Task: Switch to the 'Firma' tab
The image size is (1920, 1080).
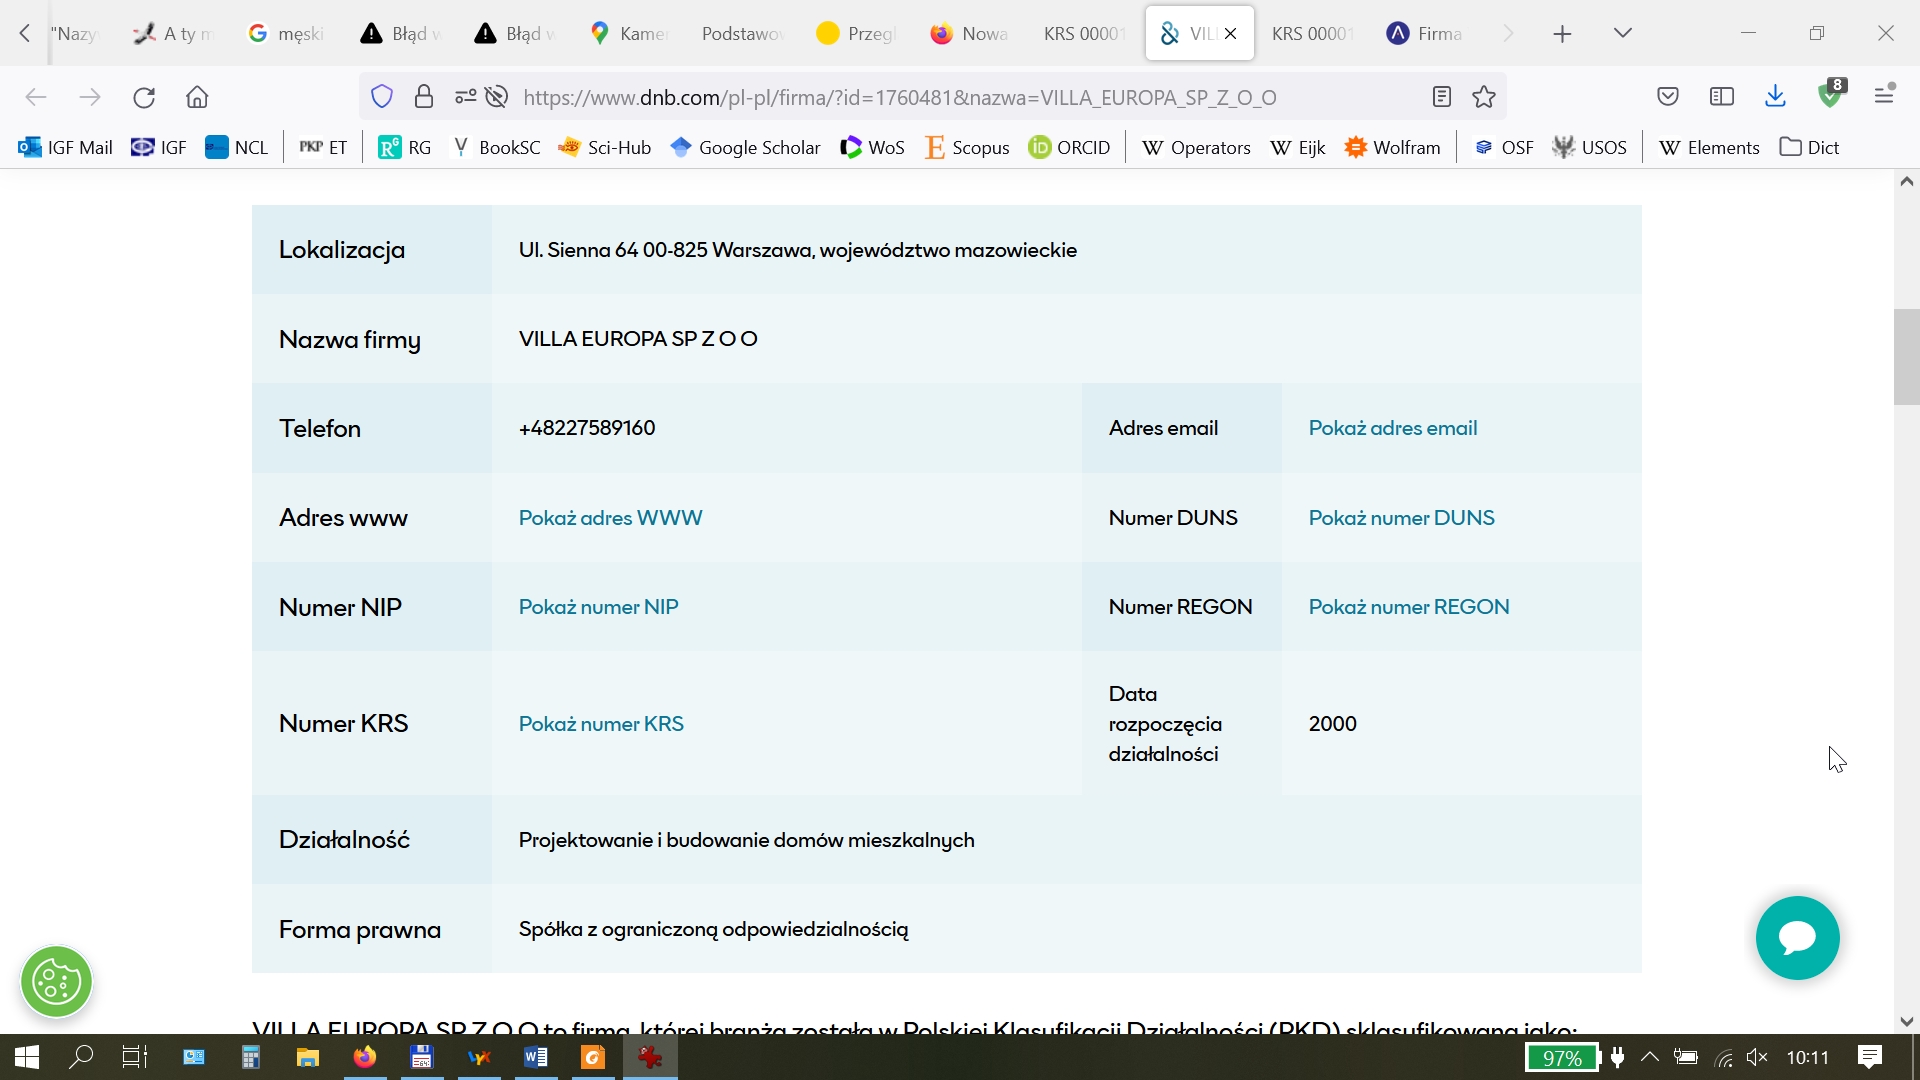Action: (x=1427, y=33)
